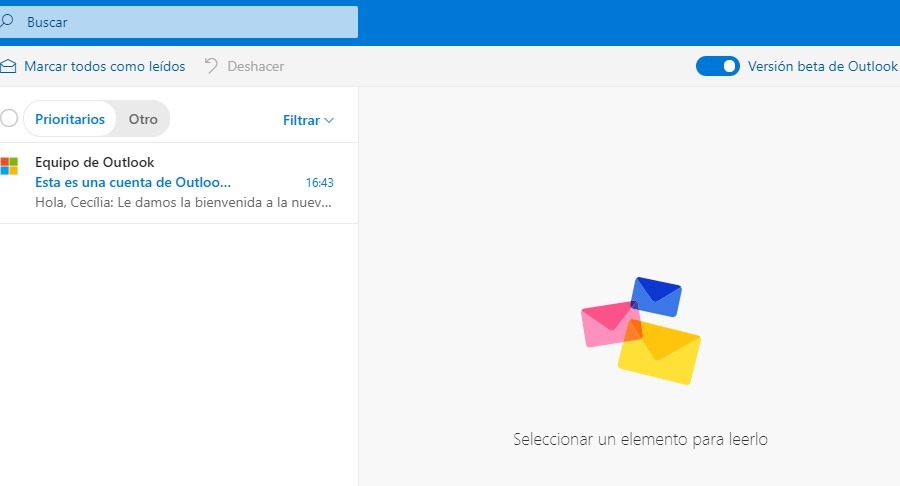Viewport: 900px width, 486px height.
Task: Click the search magnifier icon
Action: click(x=6, y=21)
